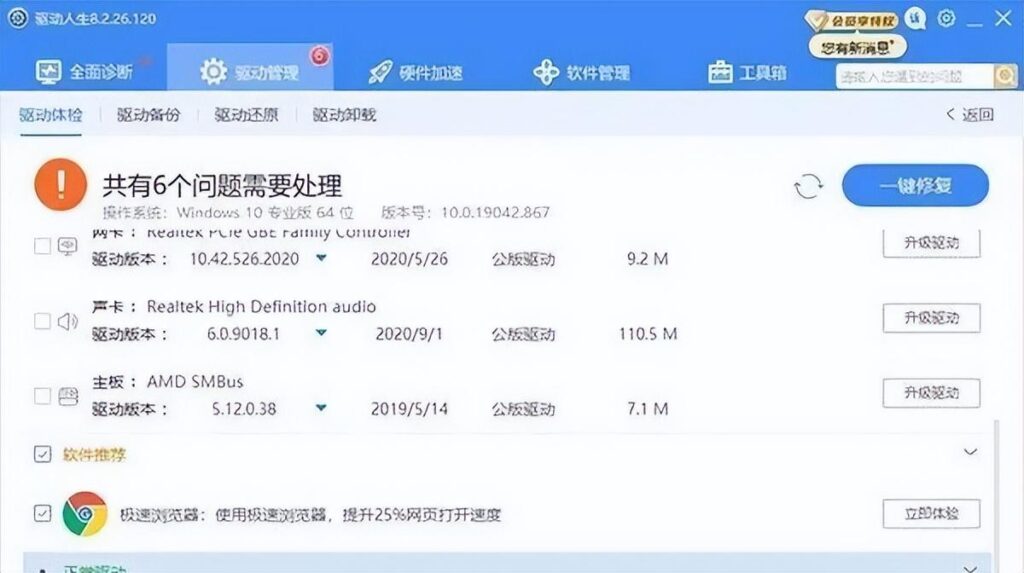
Task: Open version dropdown for 5.12.0.38
Action: point(321,408)
